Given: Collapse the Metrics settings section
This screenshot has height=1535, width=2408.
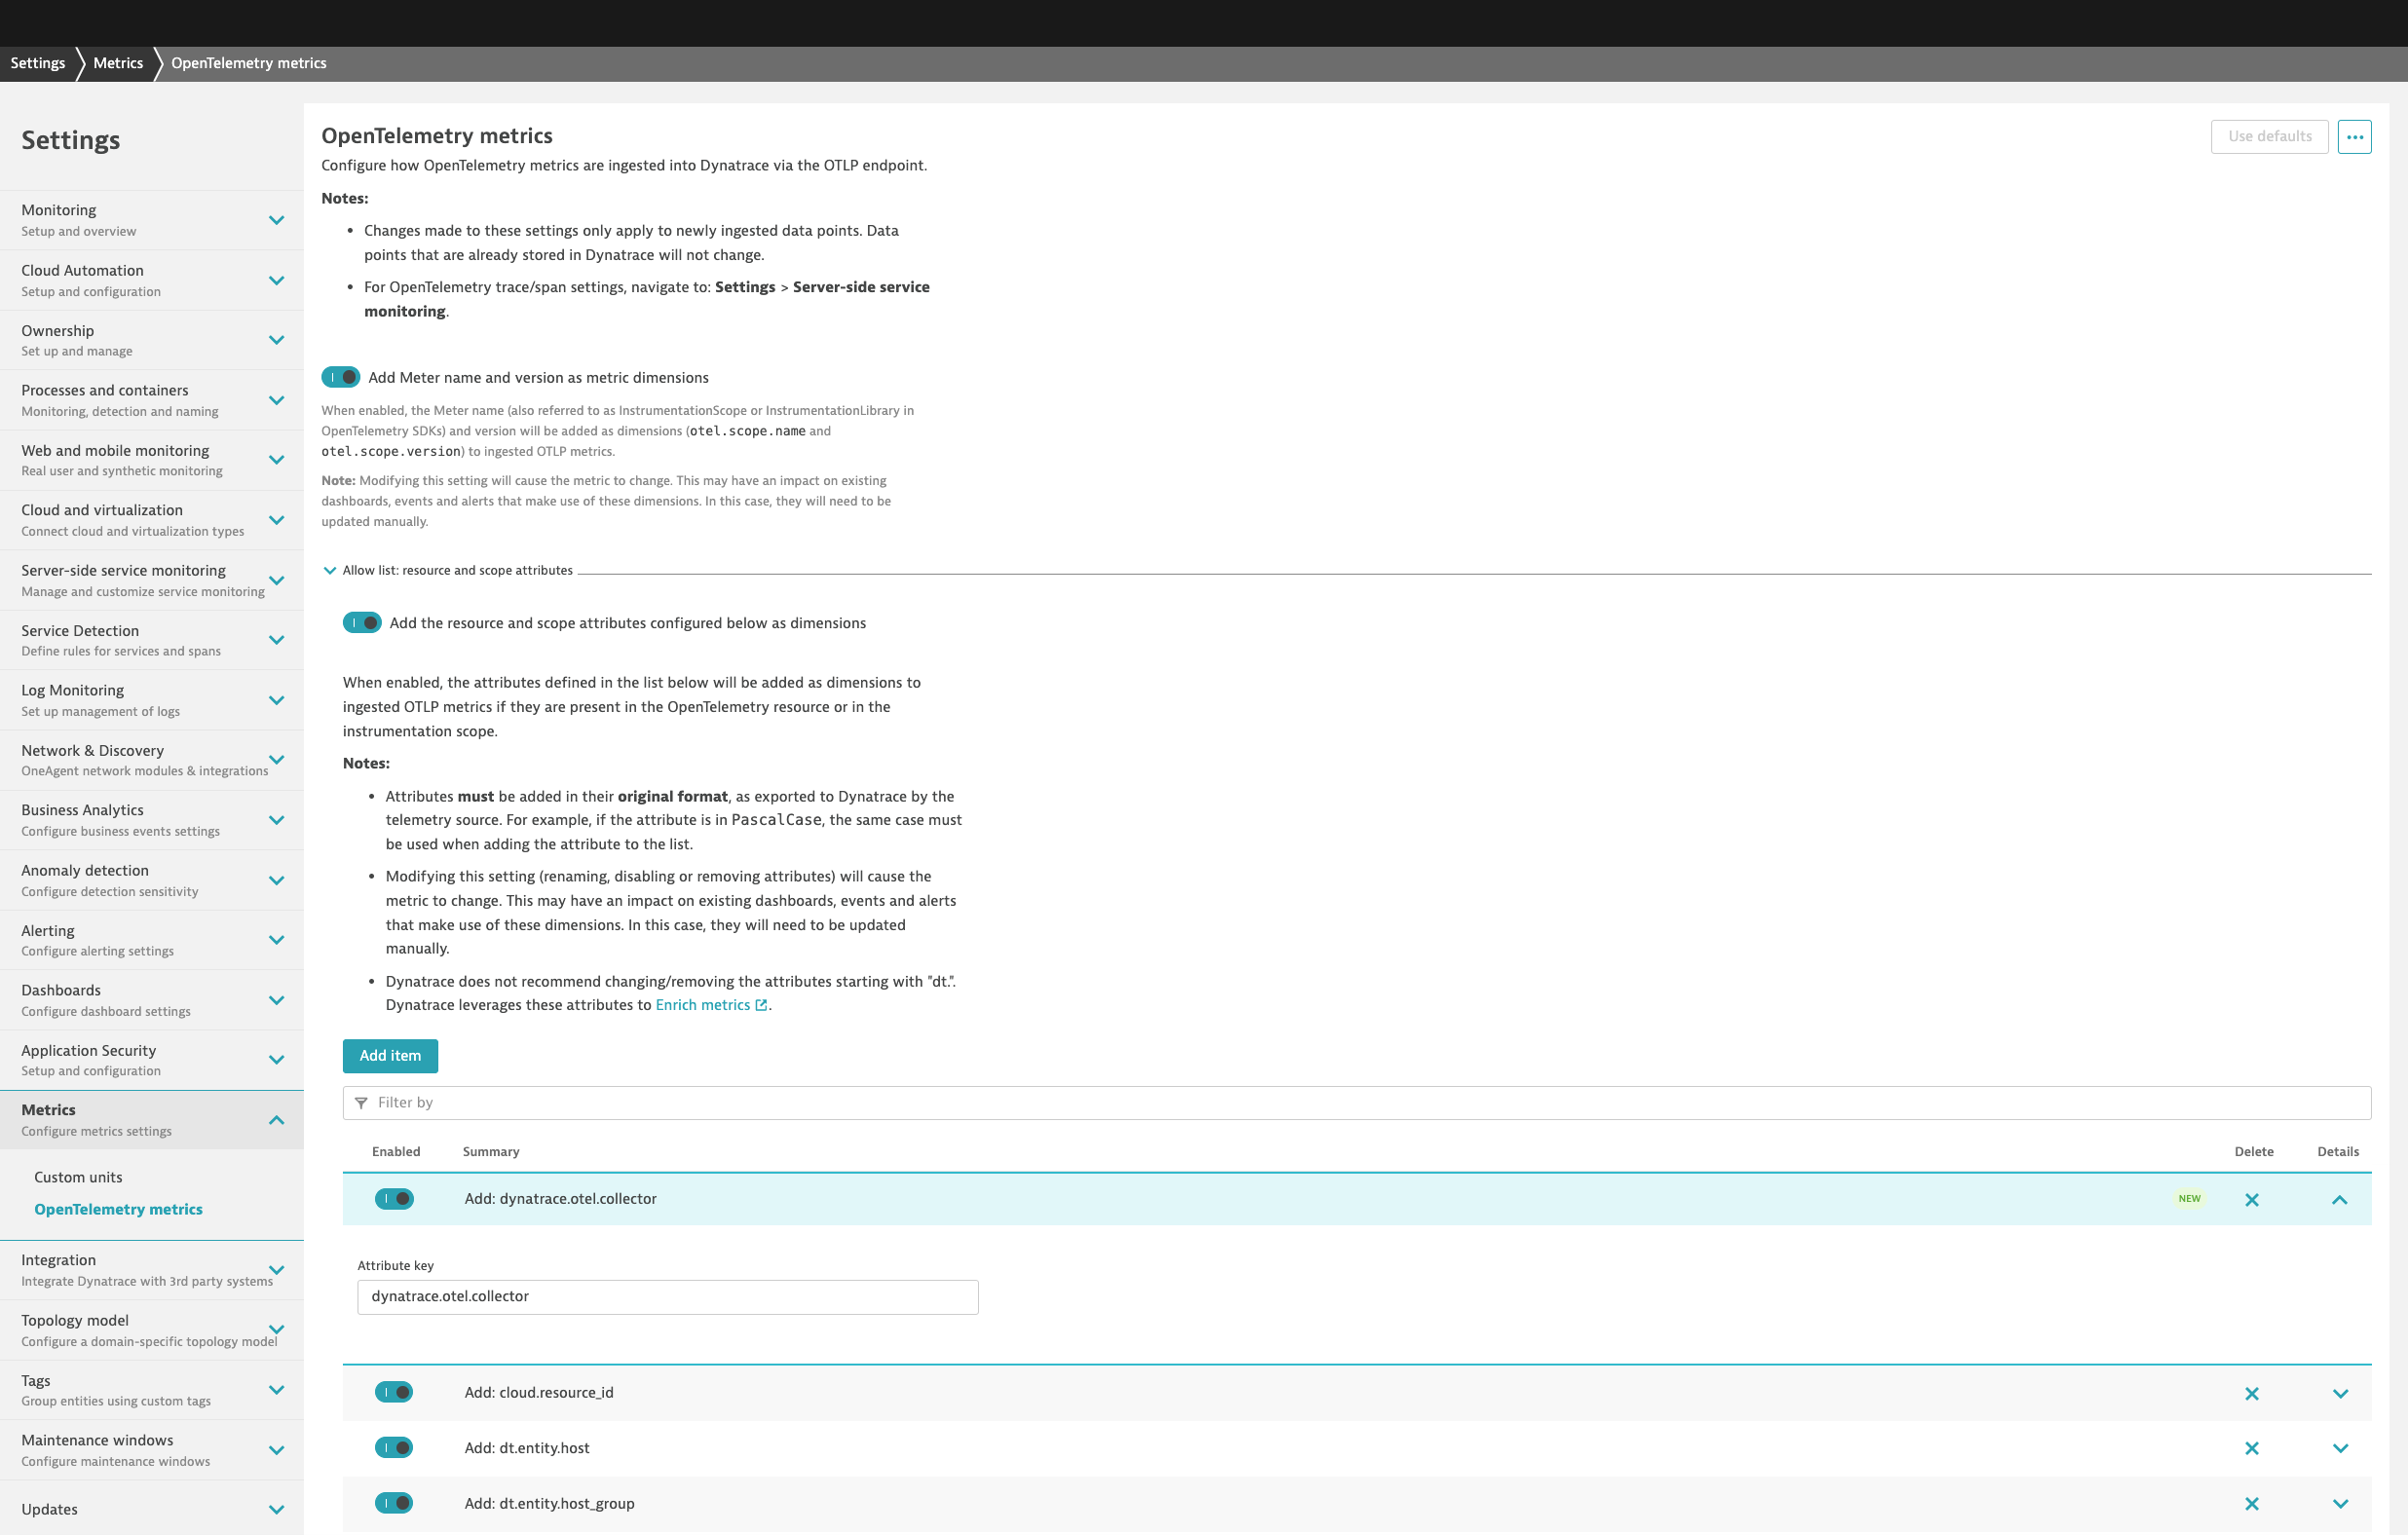Looking at the screenshot, I should tap(277, 1120).
